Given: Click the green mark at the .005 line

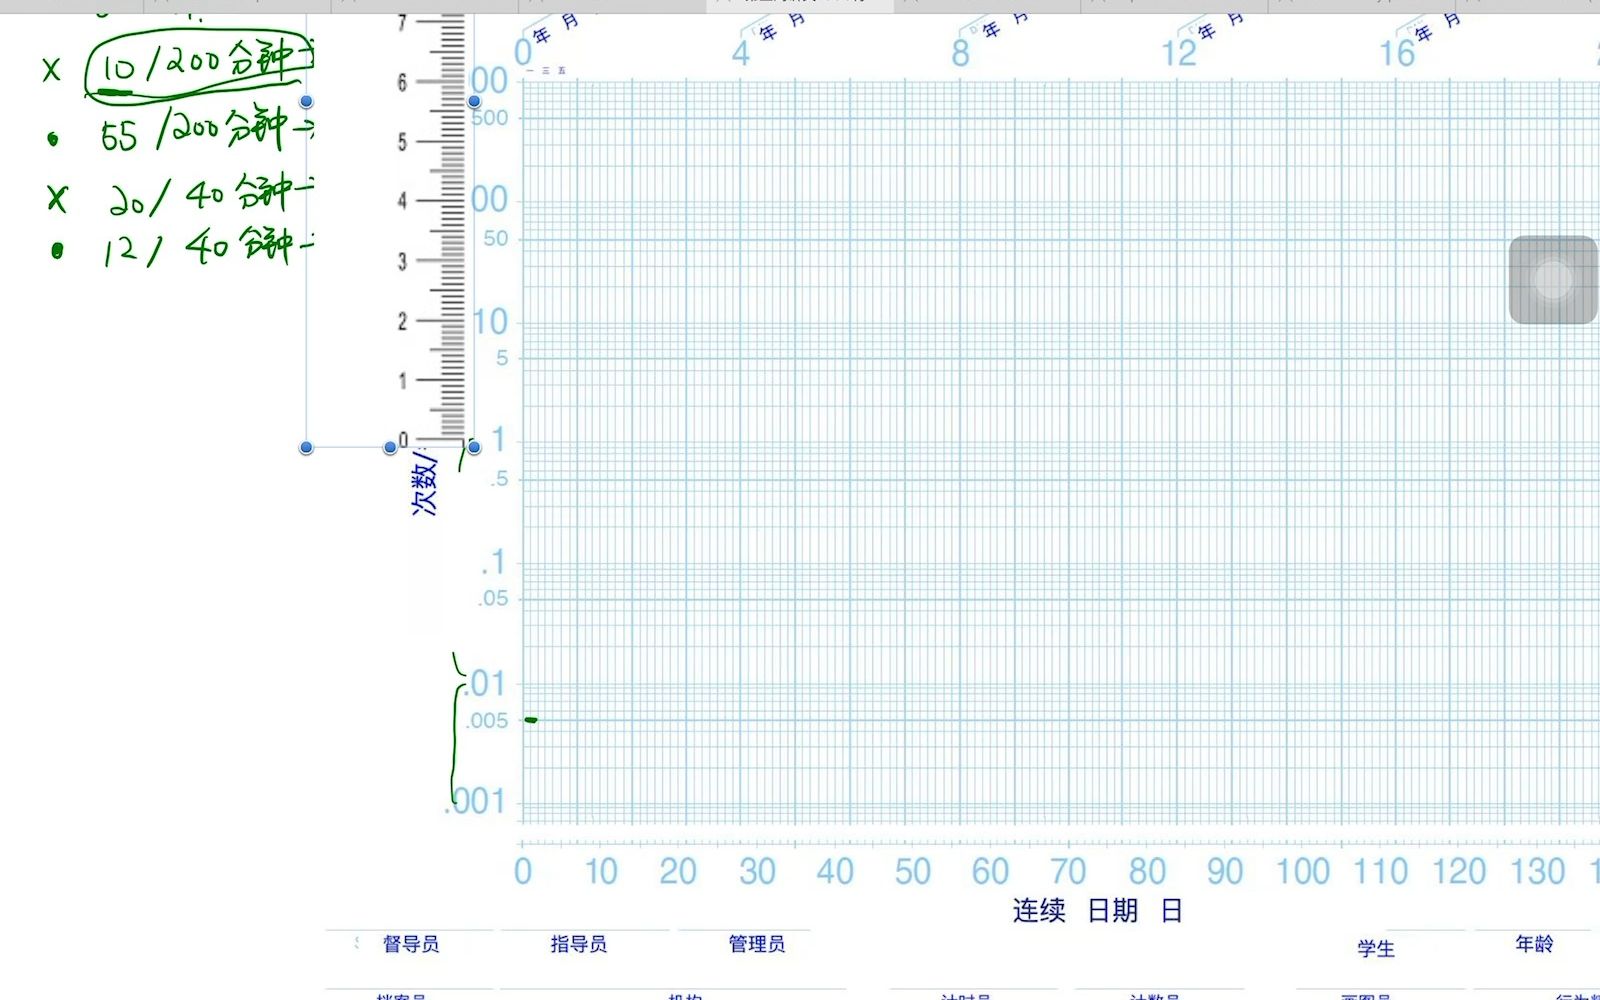Looking at the screenshot, I should [531, 719].
